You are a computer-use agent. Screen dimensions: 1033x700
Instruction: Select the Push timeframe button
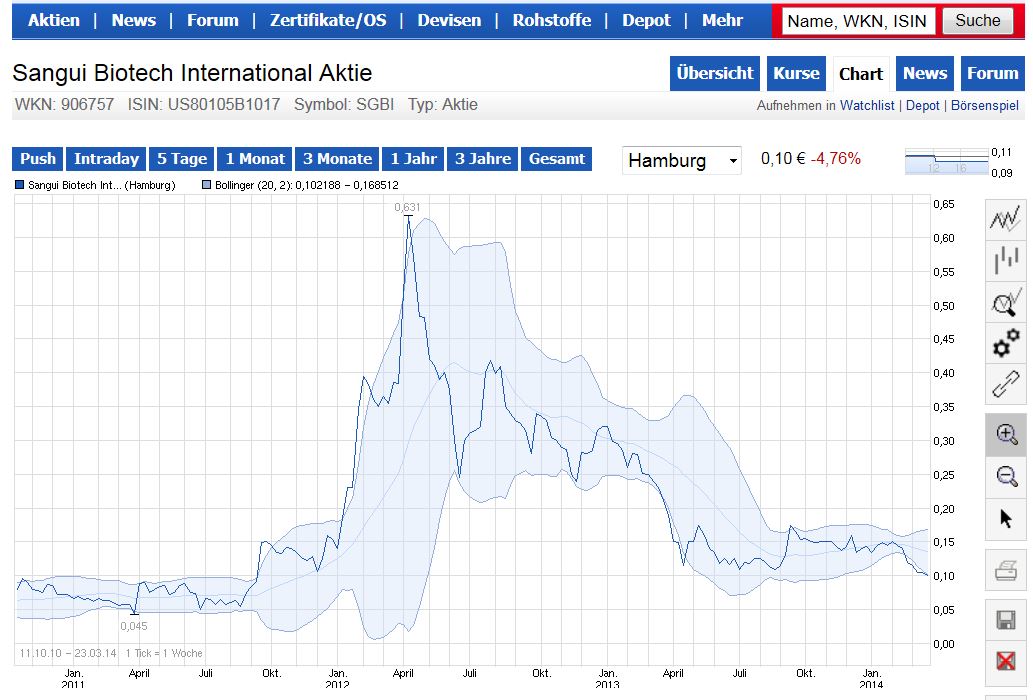pyautogui.click(x=38, y=159)
